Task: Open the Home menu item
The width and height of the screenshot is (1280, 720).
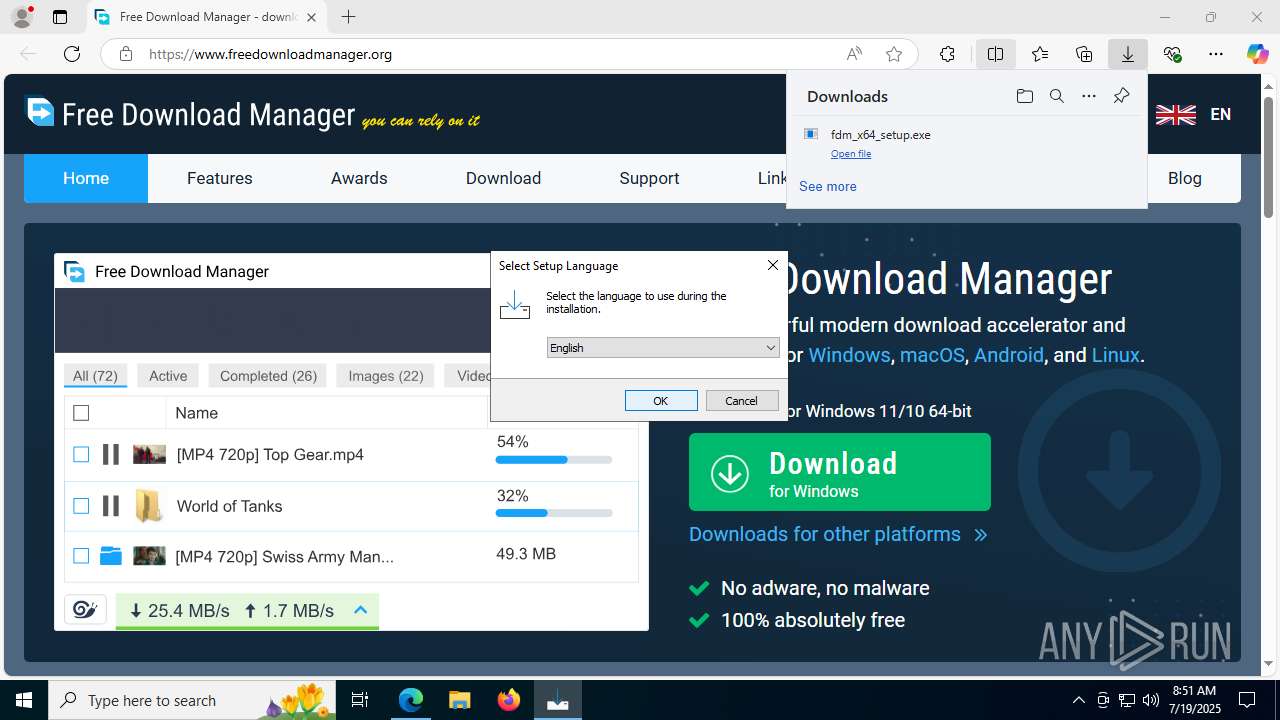Action: [x=86, y=178]
